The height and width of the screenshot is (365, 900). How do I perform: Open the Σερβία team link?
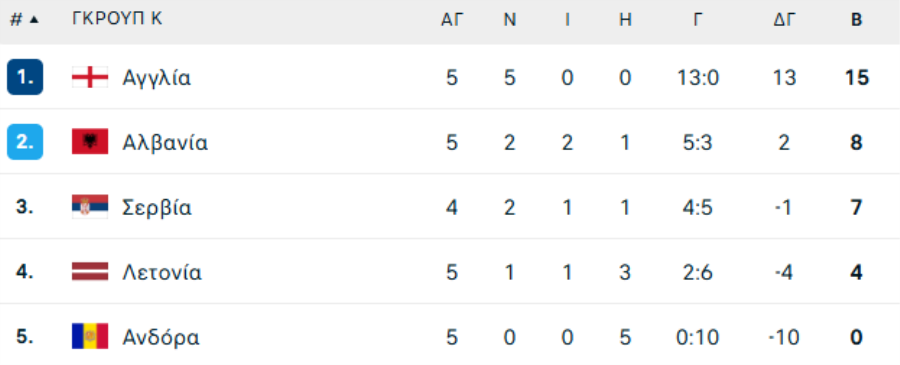click(157, 207)
